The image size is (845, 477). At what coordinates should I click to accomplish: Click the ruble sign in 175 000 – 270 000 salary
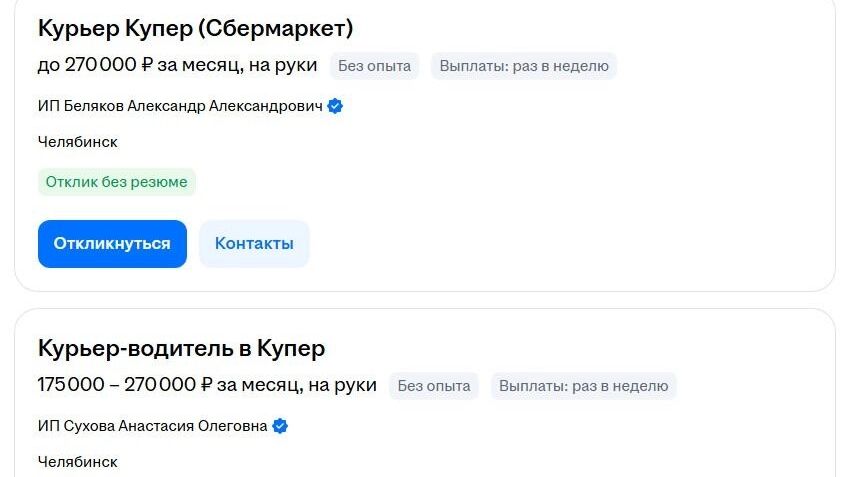206,385
